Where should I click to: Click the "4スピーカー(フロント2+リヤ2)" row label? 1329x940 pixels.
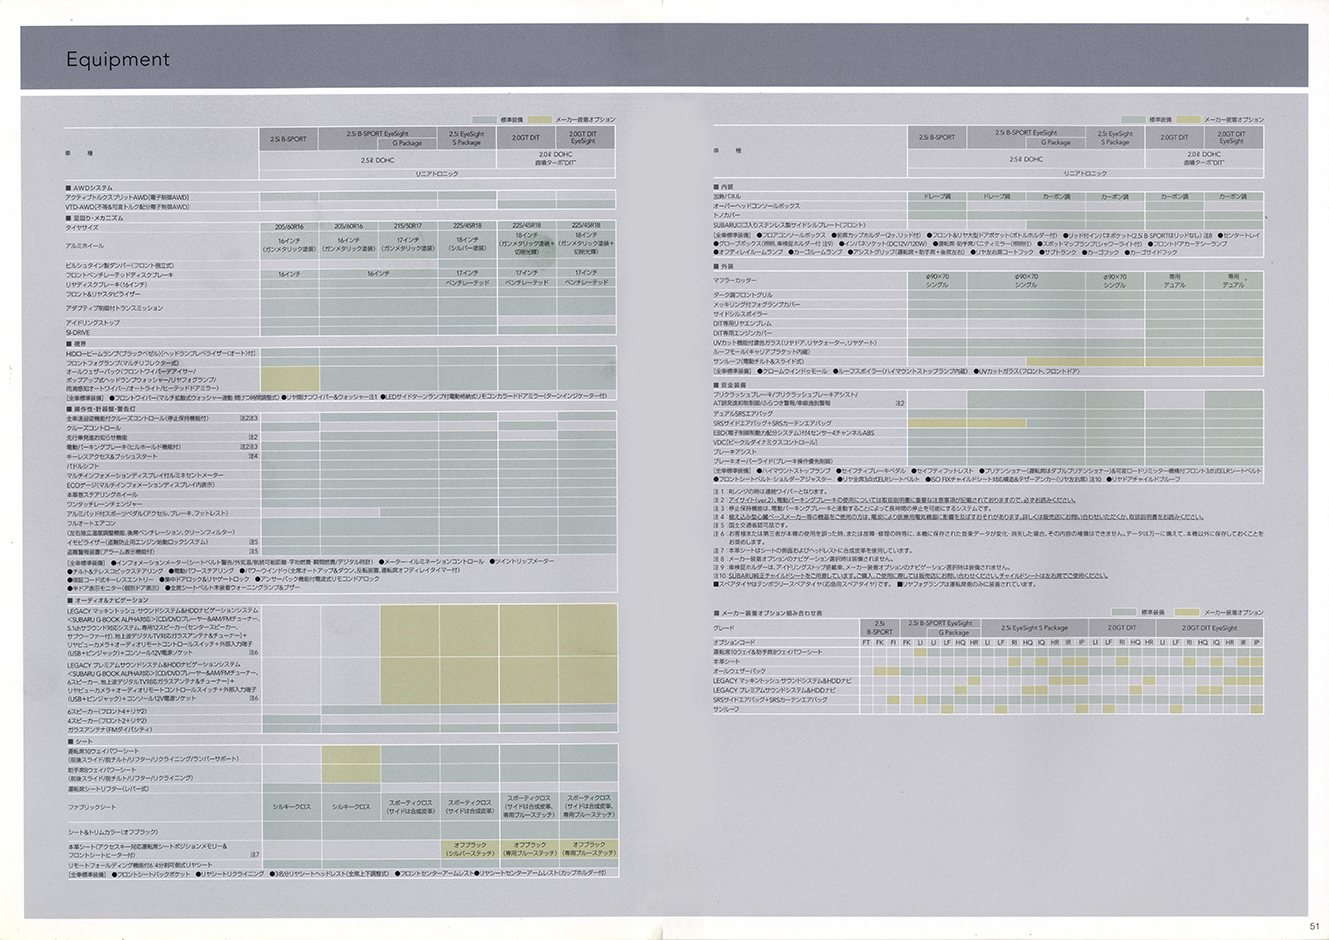[106, 720]
